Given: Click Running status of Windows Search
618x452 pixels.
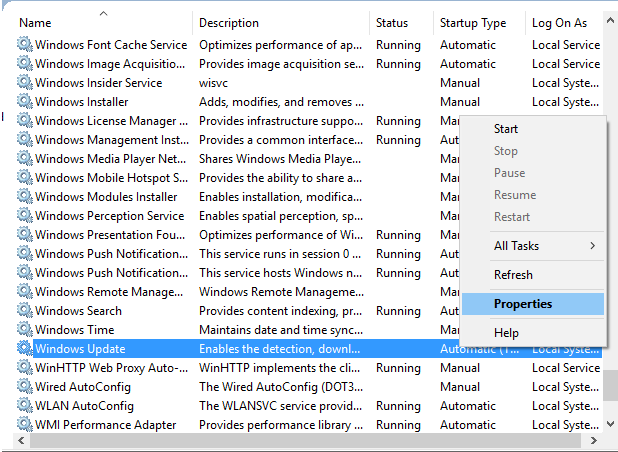Looking at the screenshot, I should (398, 311).
